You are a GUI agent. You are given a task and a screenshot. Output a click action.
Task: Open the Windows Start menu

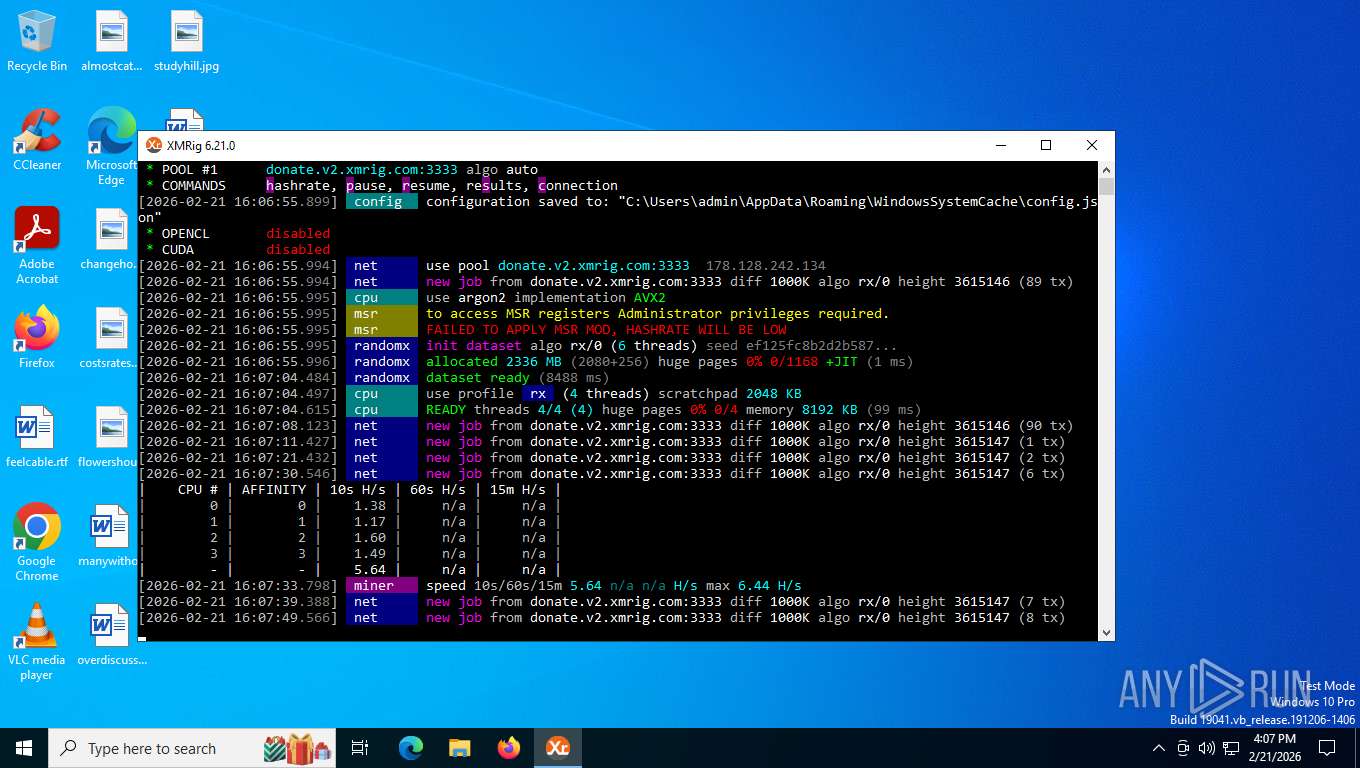(x=24, y=748)
